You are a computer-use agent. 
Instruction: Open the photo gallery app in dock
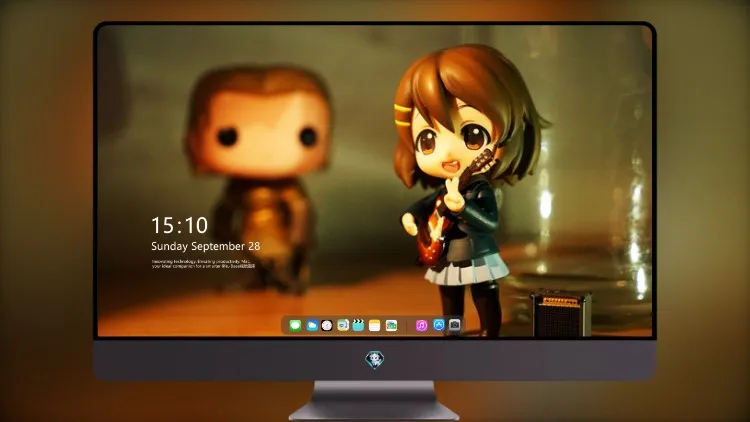click(391, 326)
